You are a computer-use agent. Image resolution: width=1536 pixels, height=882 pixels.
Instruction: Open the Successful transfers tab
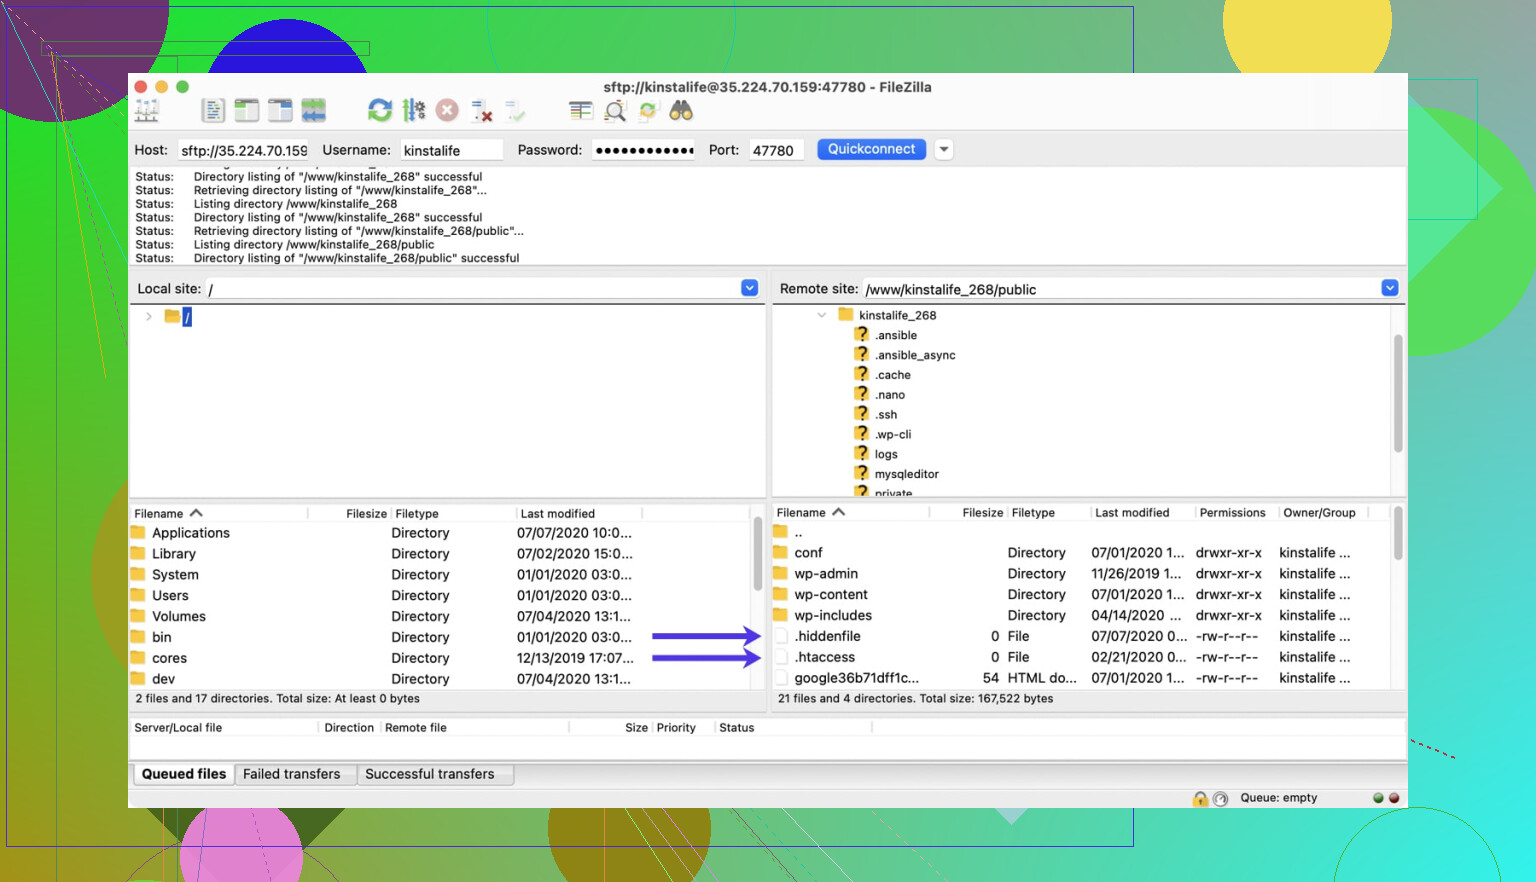click(429, 774)
